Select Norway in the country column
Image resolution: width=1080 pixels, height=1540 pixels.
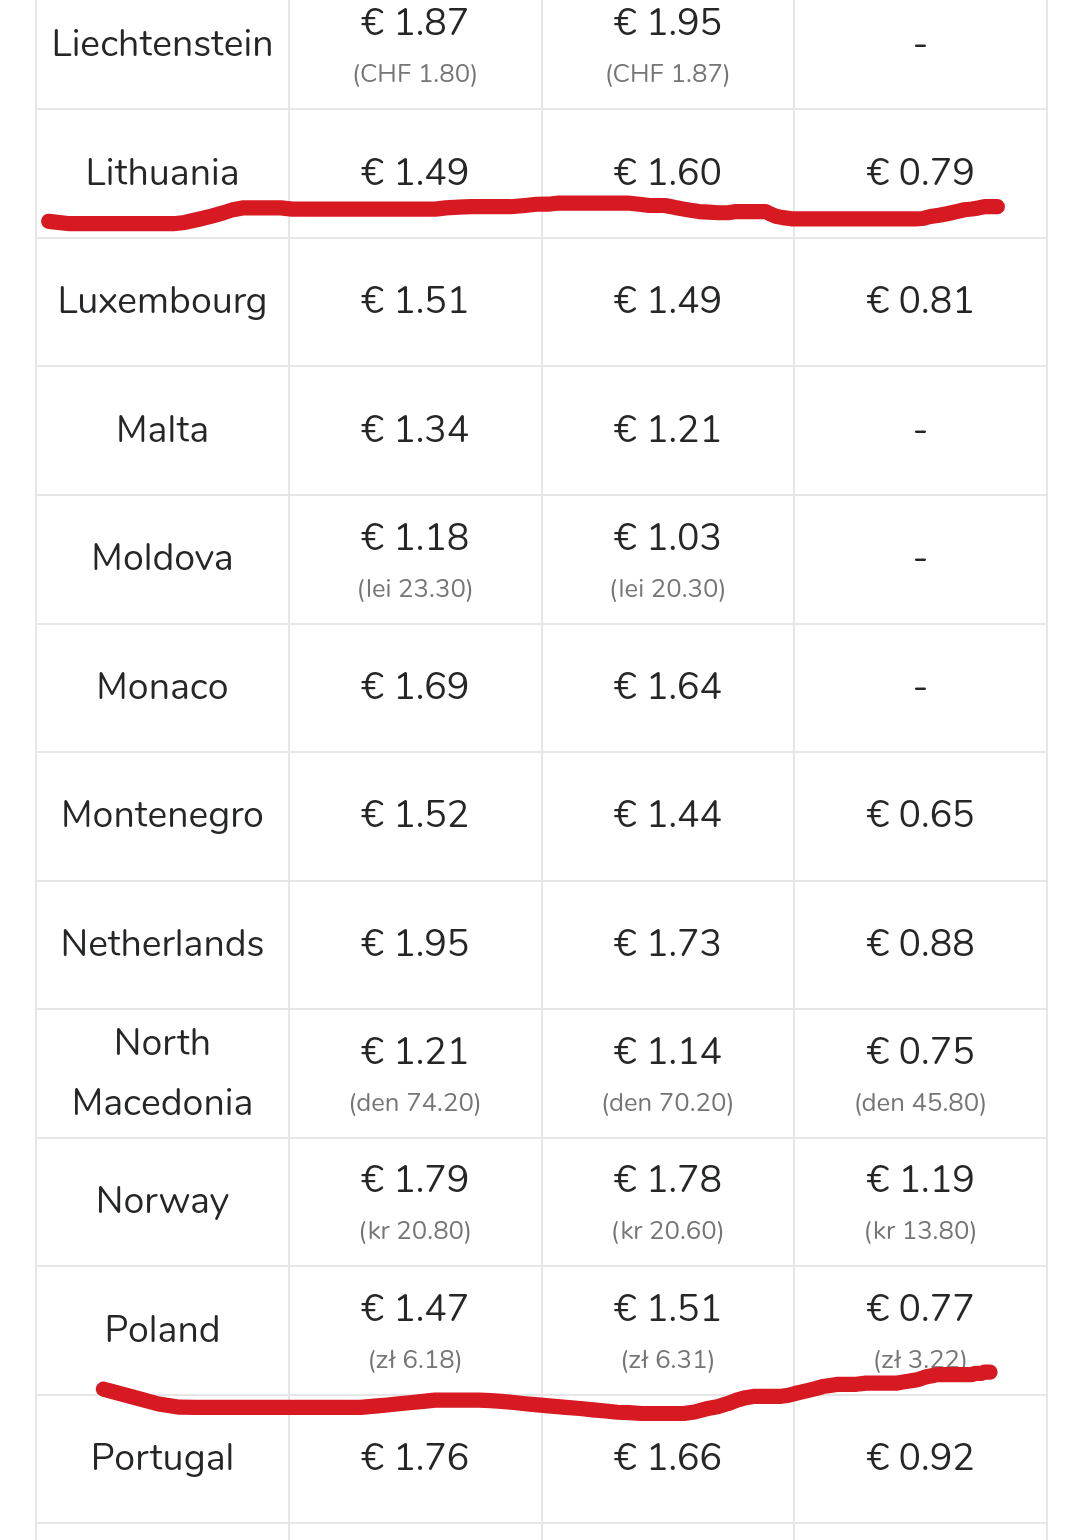(x=162, y=1200)
